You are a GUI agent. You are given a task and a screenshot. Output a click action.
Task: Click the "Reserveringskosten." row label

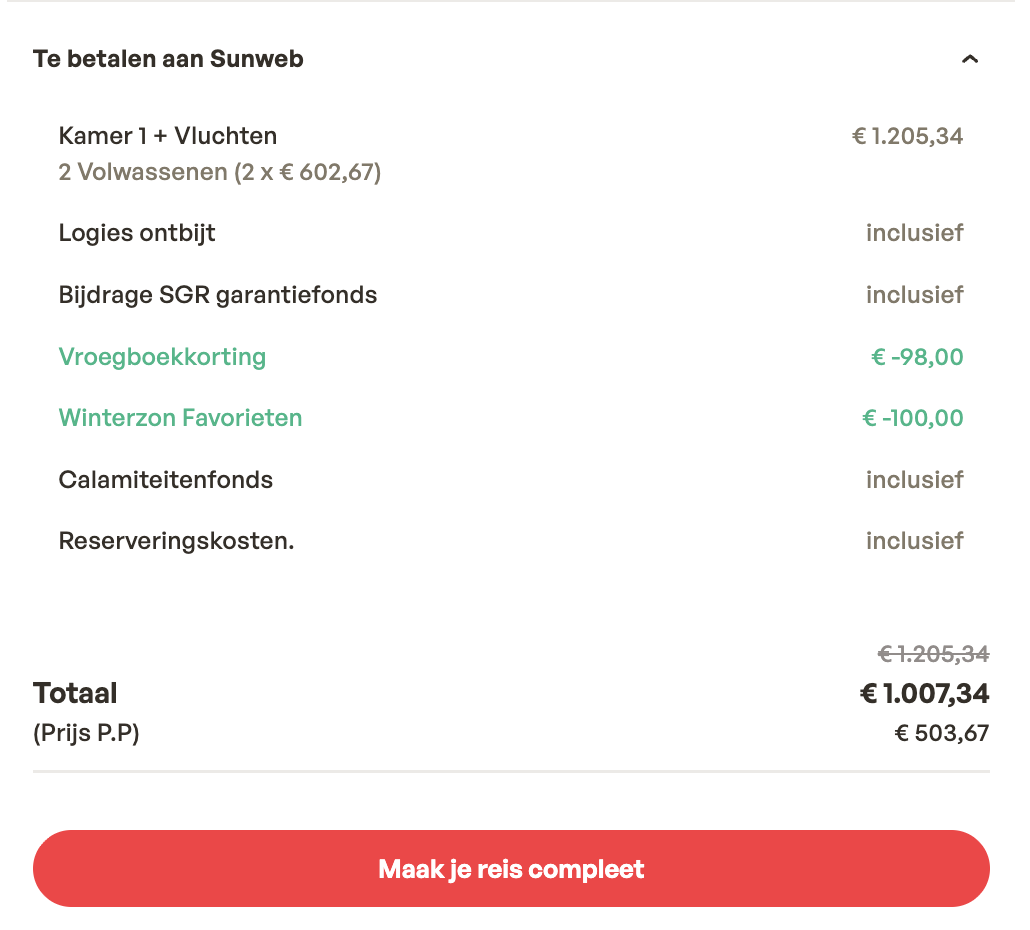[176, 541]
